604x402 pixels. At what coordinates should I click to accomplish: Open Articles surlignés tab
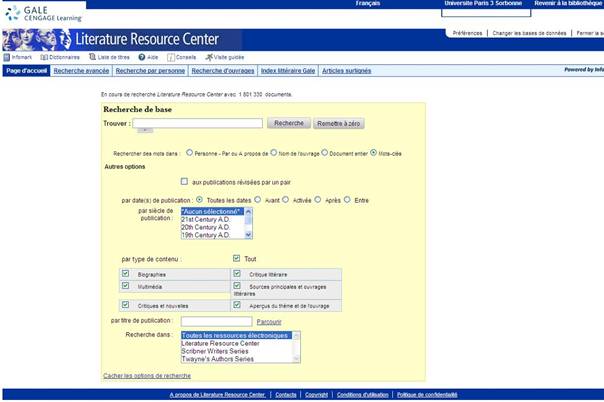pos(347,71)
